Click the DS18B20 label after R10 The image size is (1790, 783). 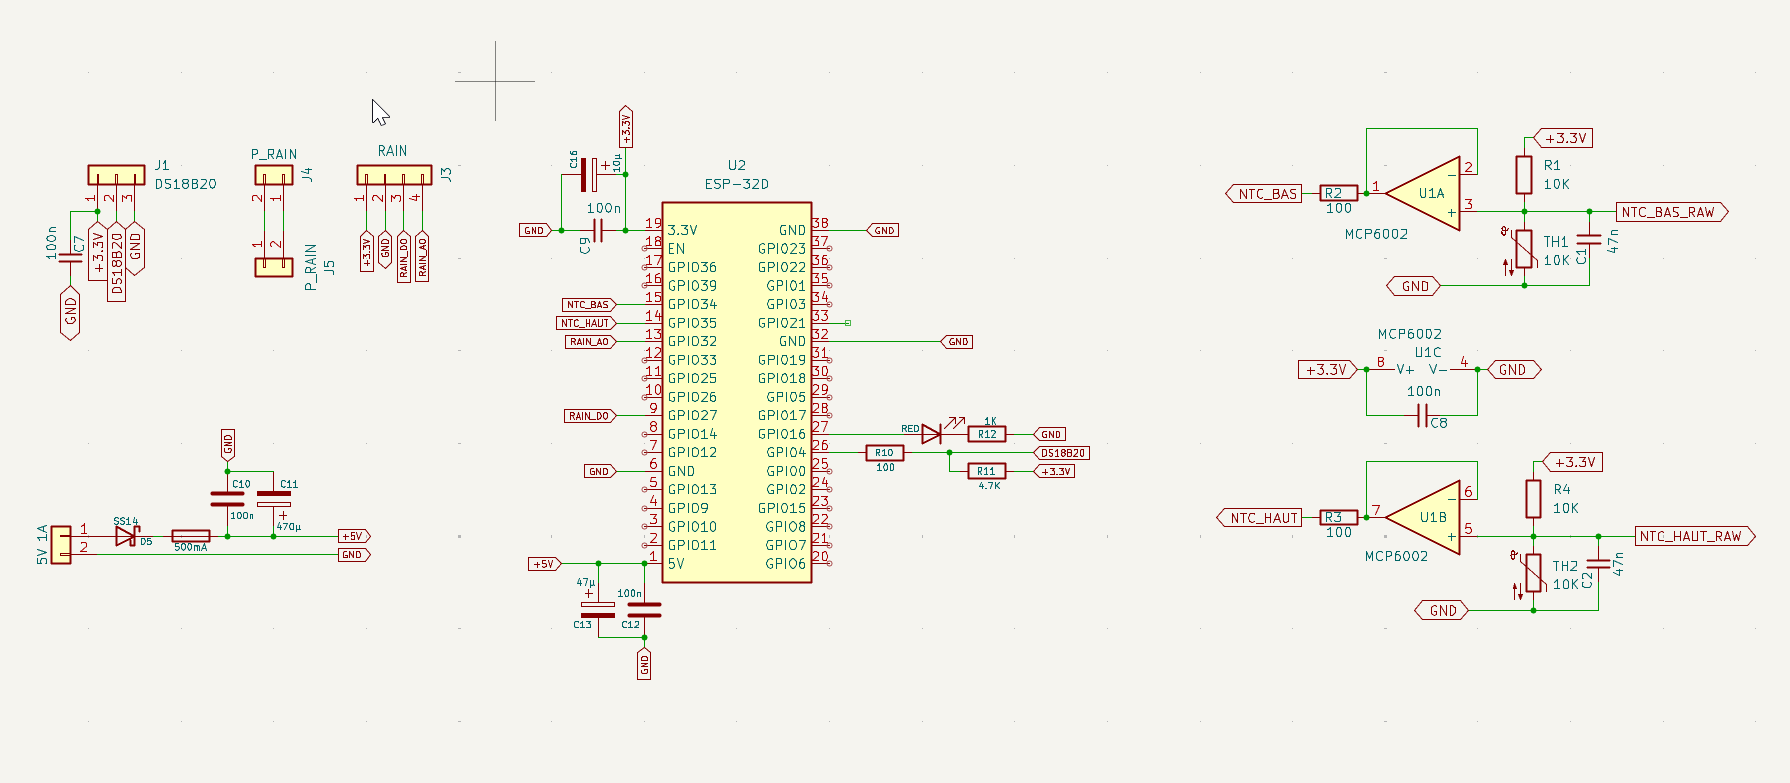[1063, 453]
